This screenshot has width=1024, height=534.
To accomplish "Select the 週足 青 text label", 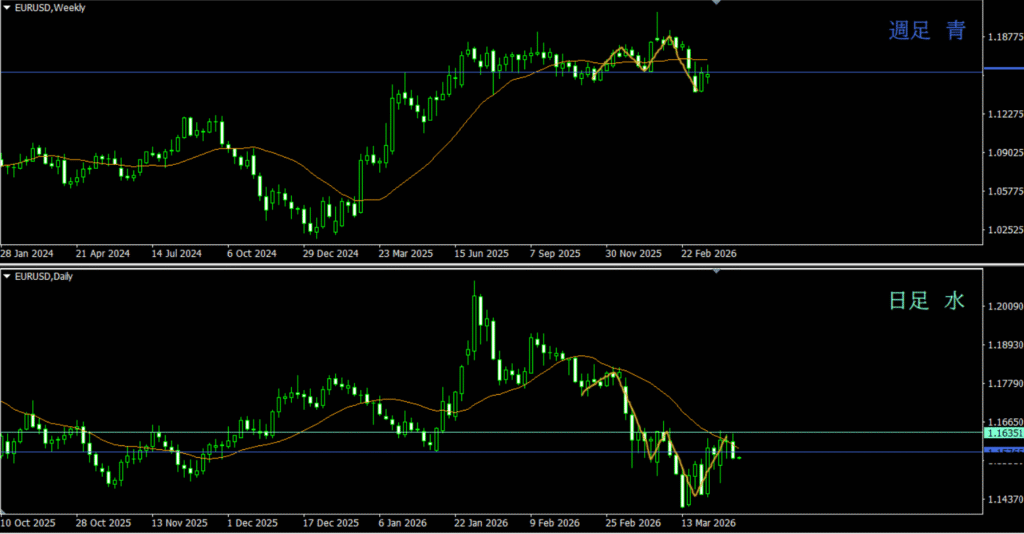I will [927, 31].
